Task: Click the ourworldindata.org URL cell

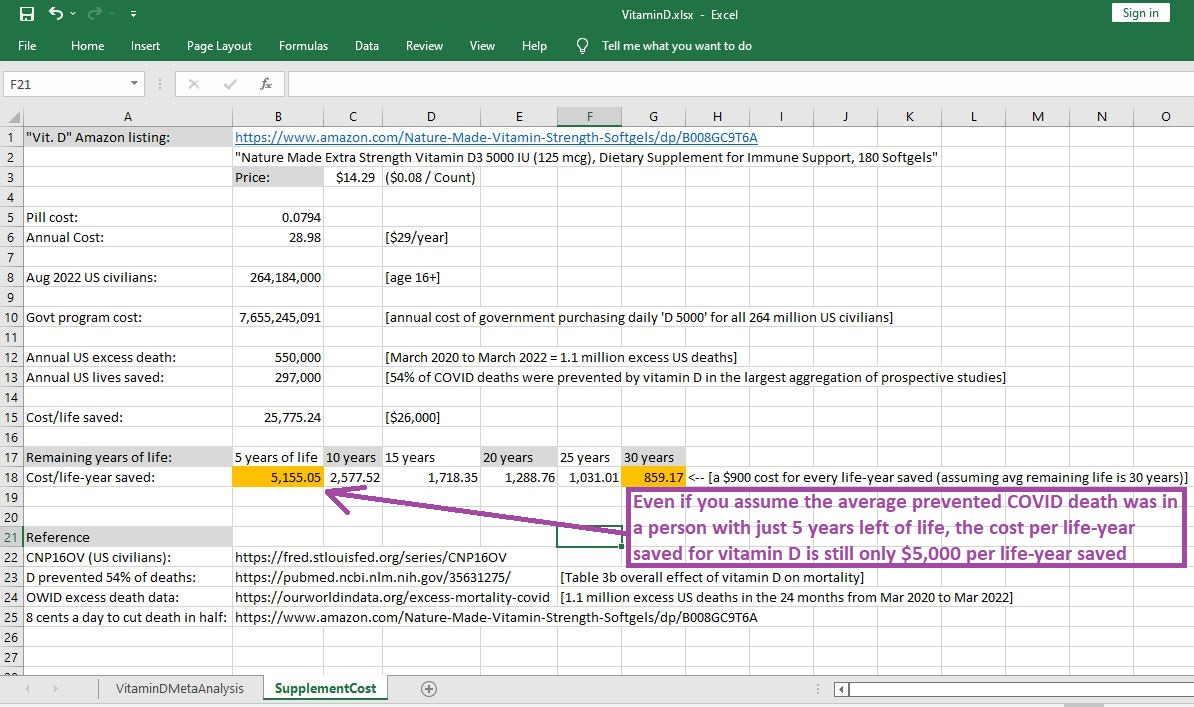Action: coord(392,597)
